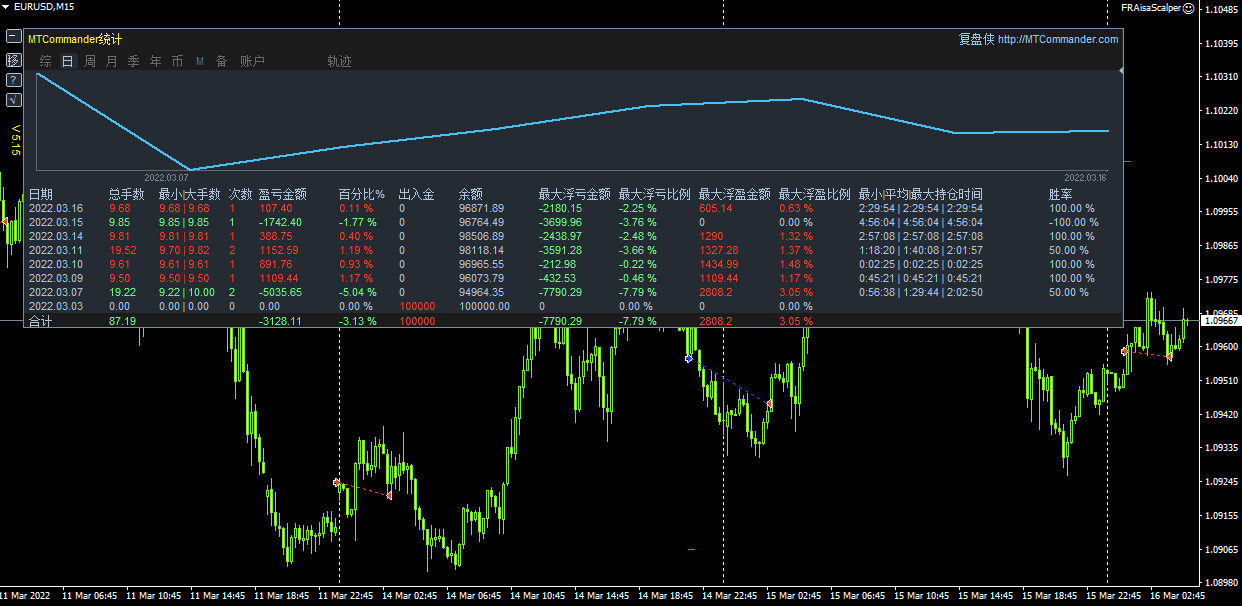Viewport: 1242px width, 606px height.
Task: Click the blue trade entry marker on chart
Action: coord(688,358)
